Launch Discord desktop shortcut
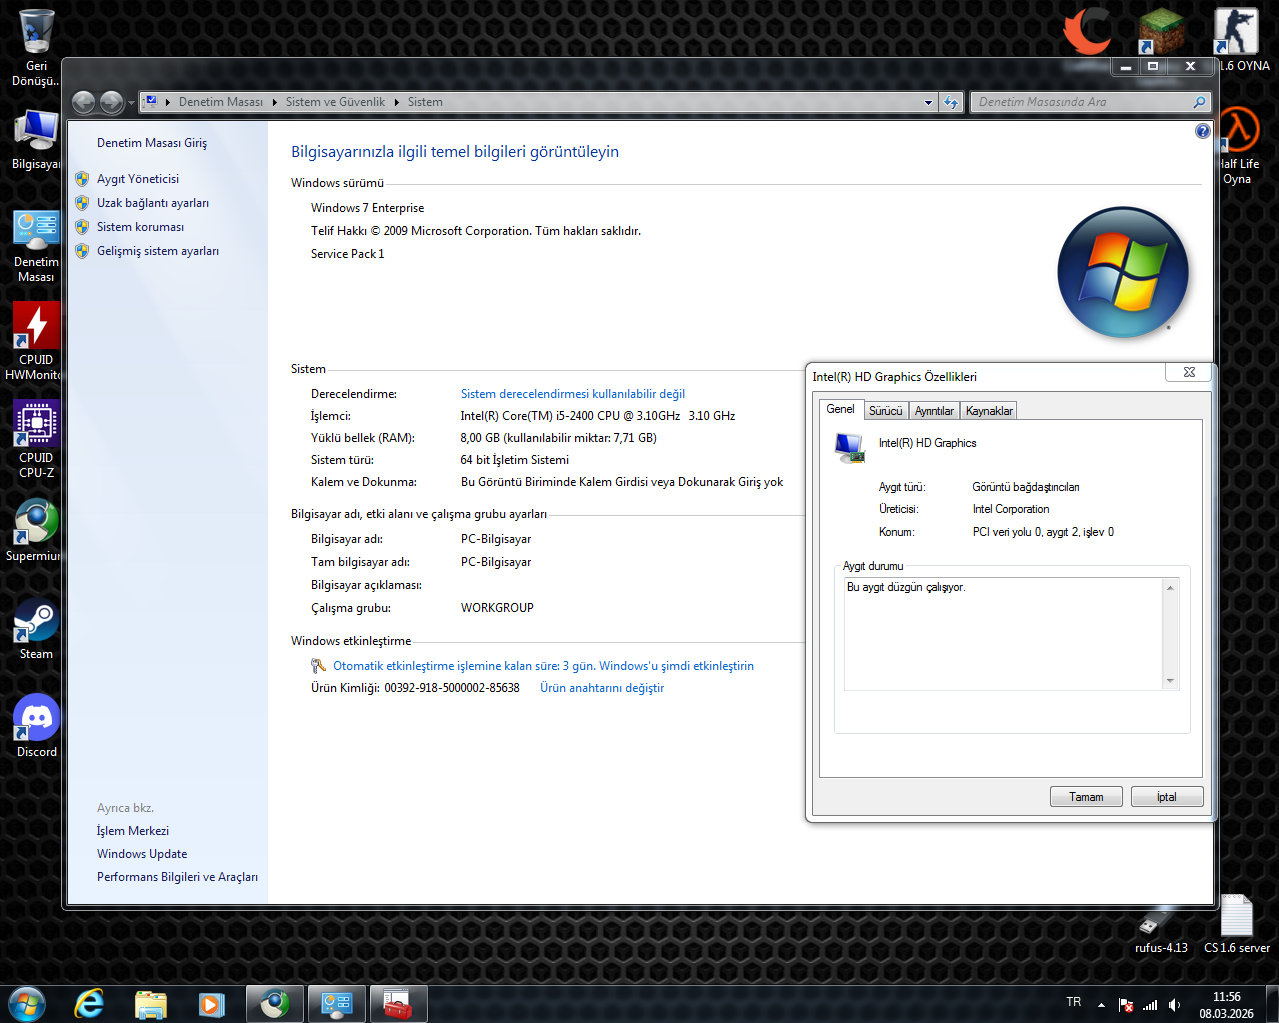 36,726
